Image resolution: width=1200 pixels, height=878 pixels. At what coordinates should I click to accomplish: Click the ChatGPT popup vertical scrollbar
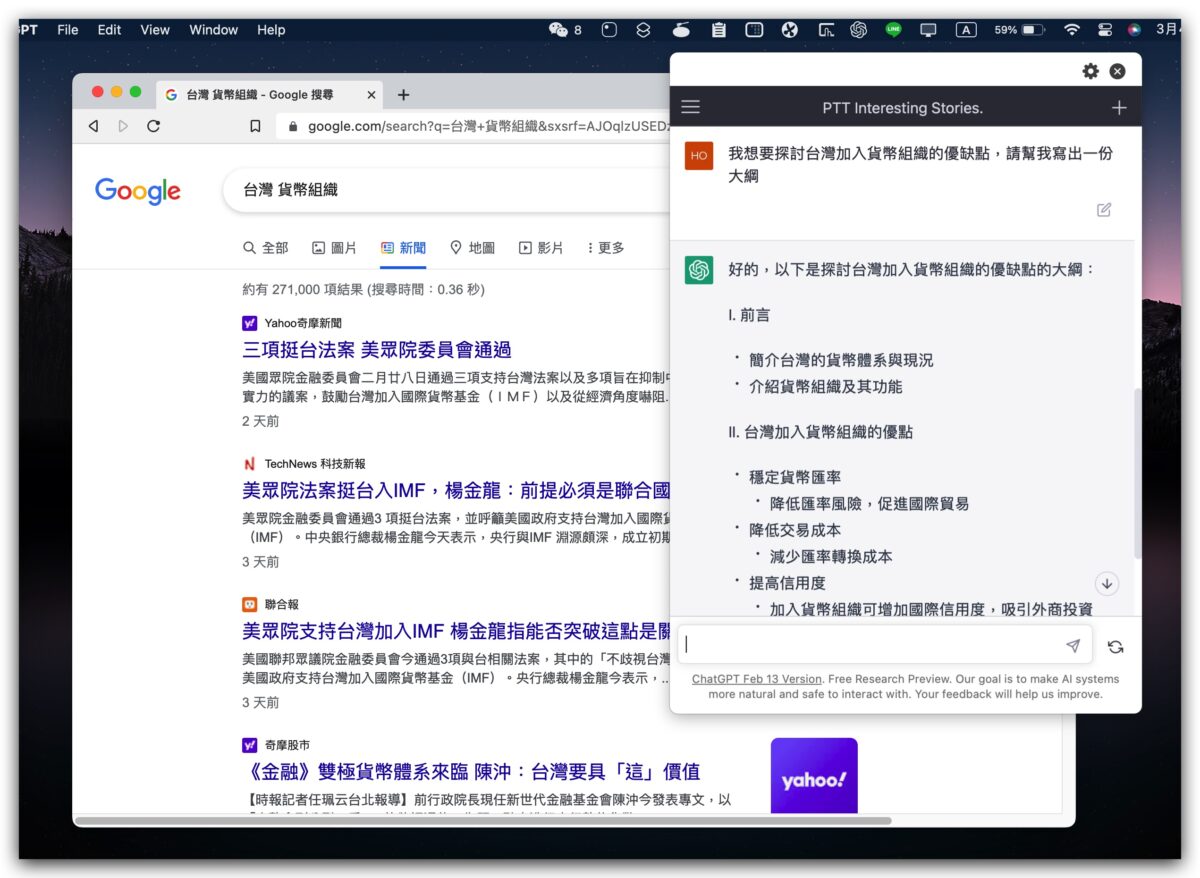1137,473
